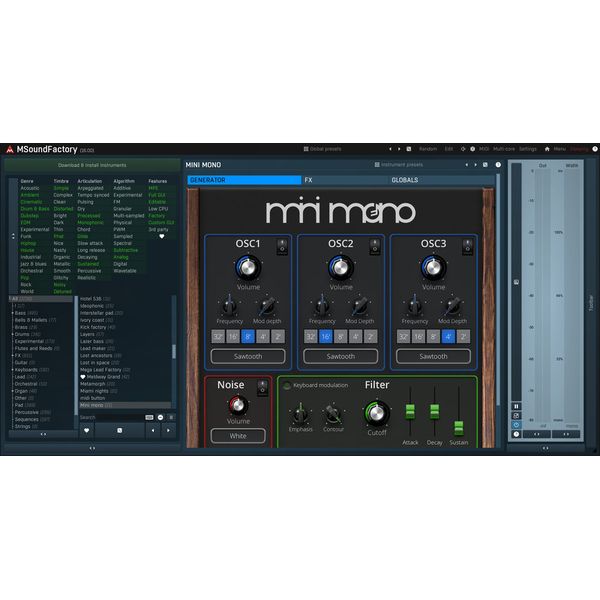Viewport: 600px width, 600px height.
Task: Click the Home icon in top bar
Action: 547,149
